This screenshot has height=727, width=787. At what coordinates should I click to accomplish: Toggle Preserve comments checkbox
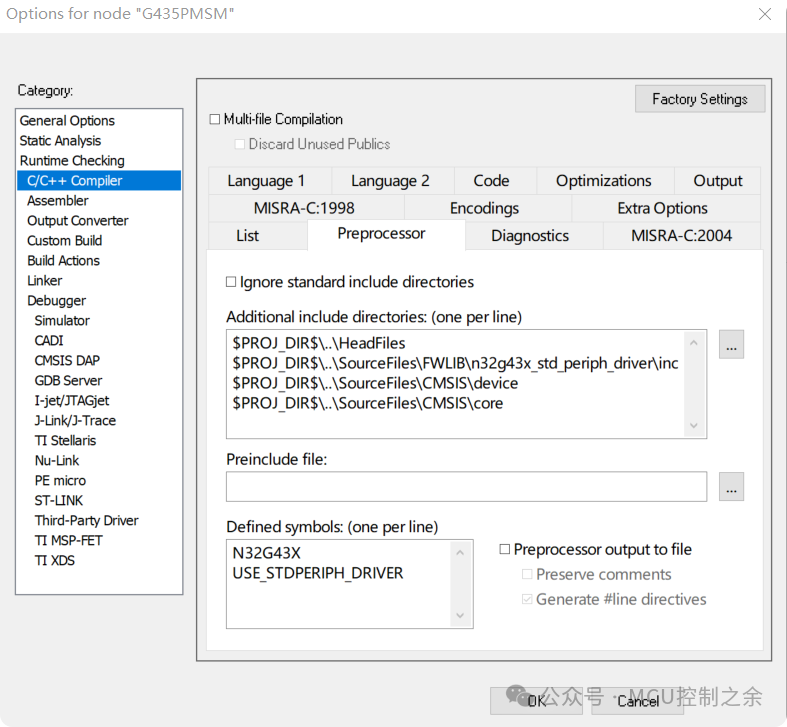527,574
